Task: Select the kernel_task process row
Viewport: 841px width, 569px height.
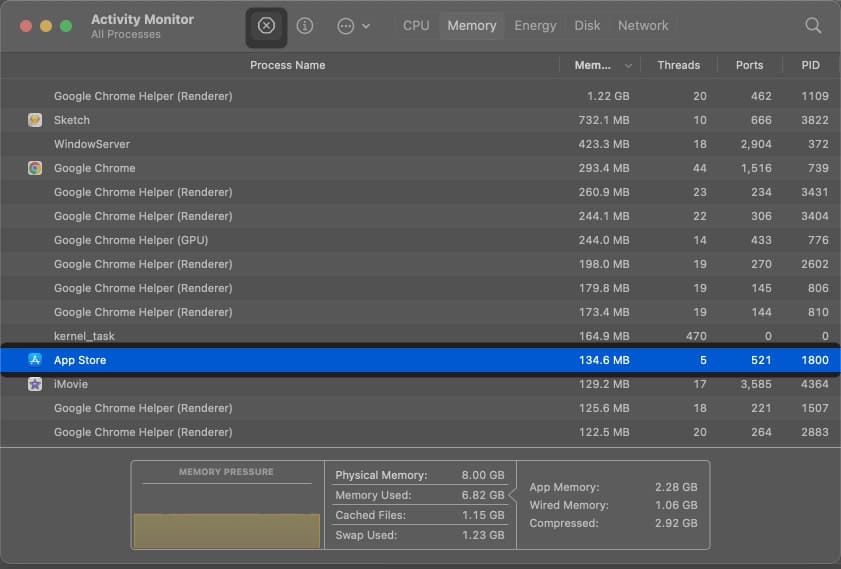Action: coord(420,336)
